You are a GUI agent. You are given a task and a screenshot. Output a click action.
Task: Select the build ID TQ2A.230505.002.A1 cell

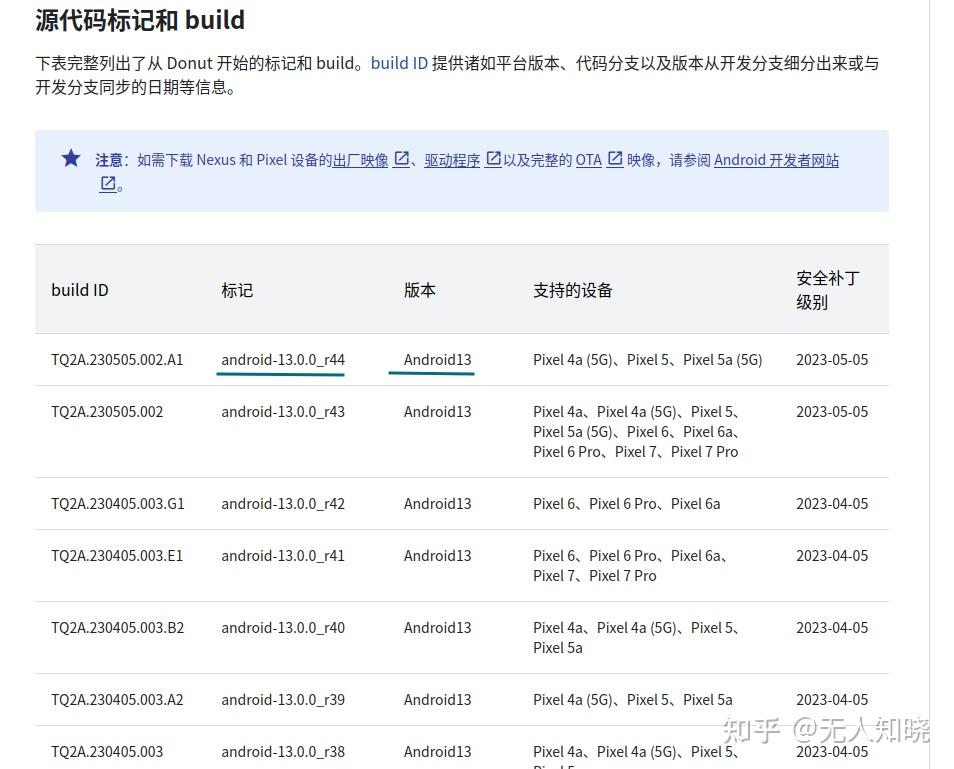pos(118,359)
